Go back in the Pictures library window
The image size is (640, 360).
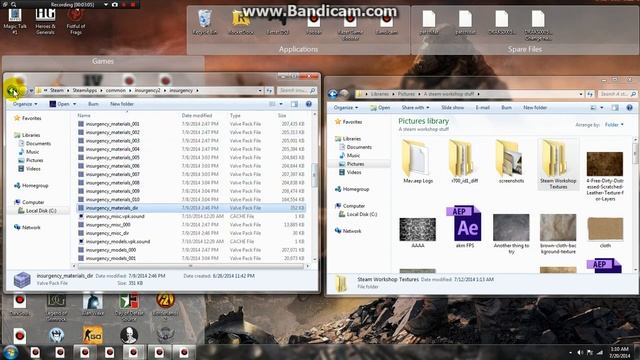333,94
